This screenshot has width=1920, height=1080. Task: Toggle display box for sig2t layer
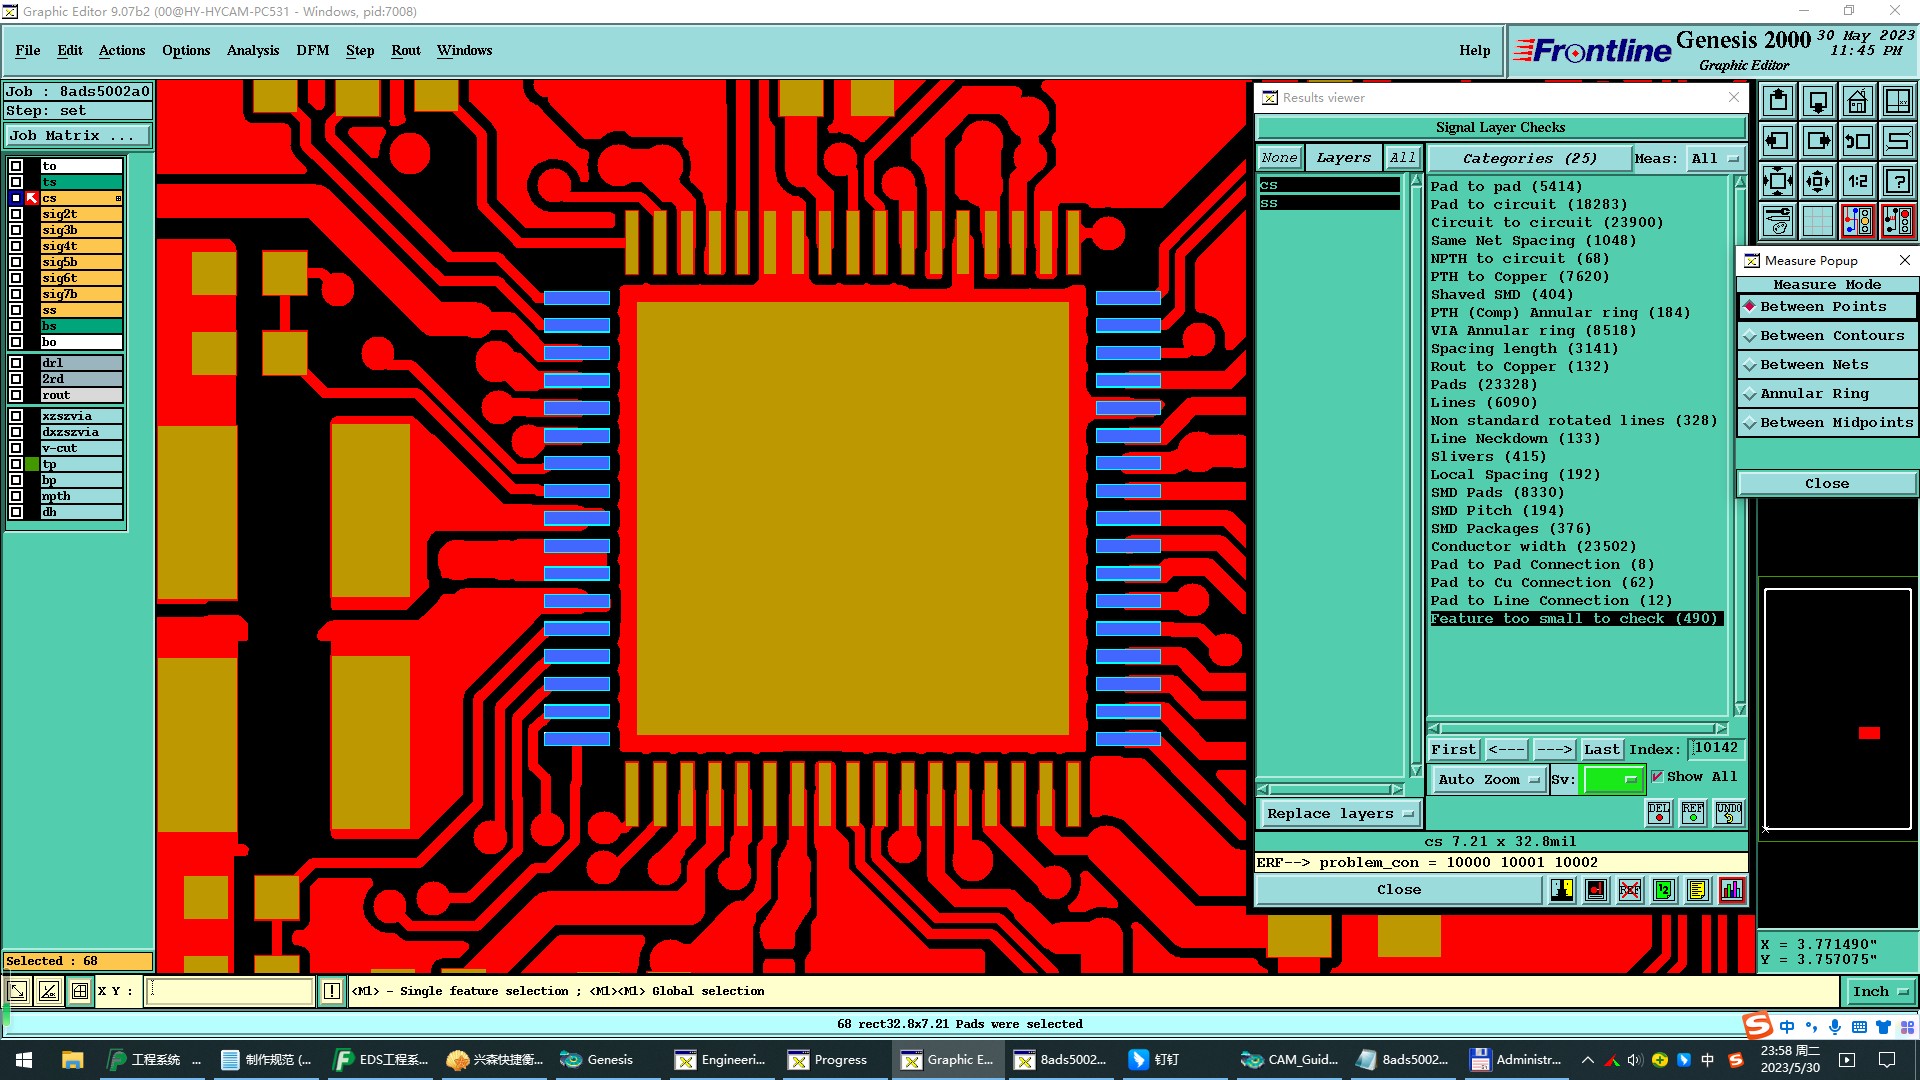point(16,214)
